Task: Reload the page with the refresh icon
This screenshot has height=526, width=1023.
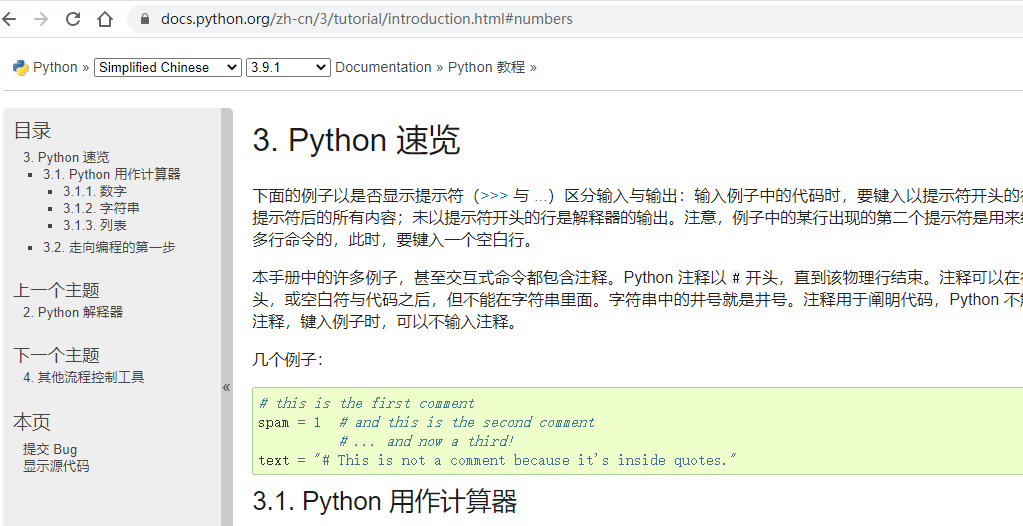Action: 72,19
